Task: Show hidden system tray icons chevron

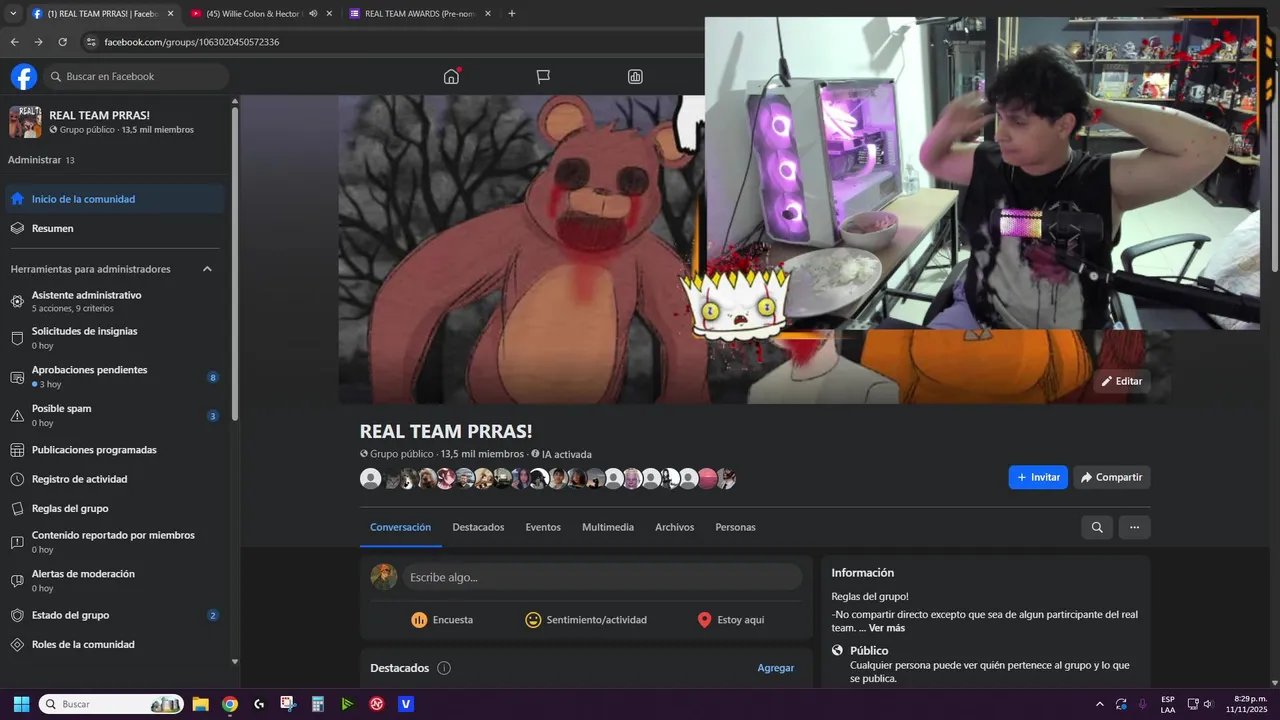Action: [x=1100, y=704]
